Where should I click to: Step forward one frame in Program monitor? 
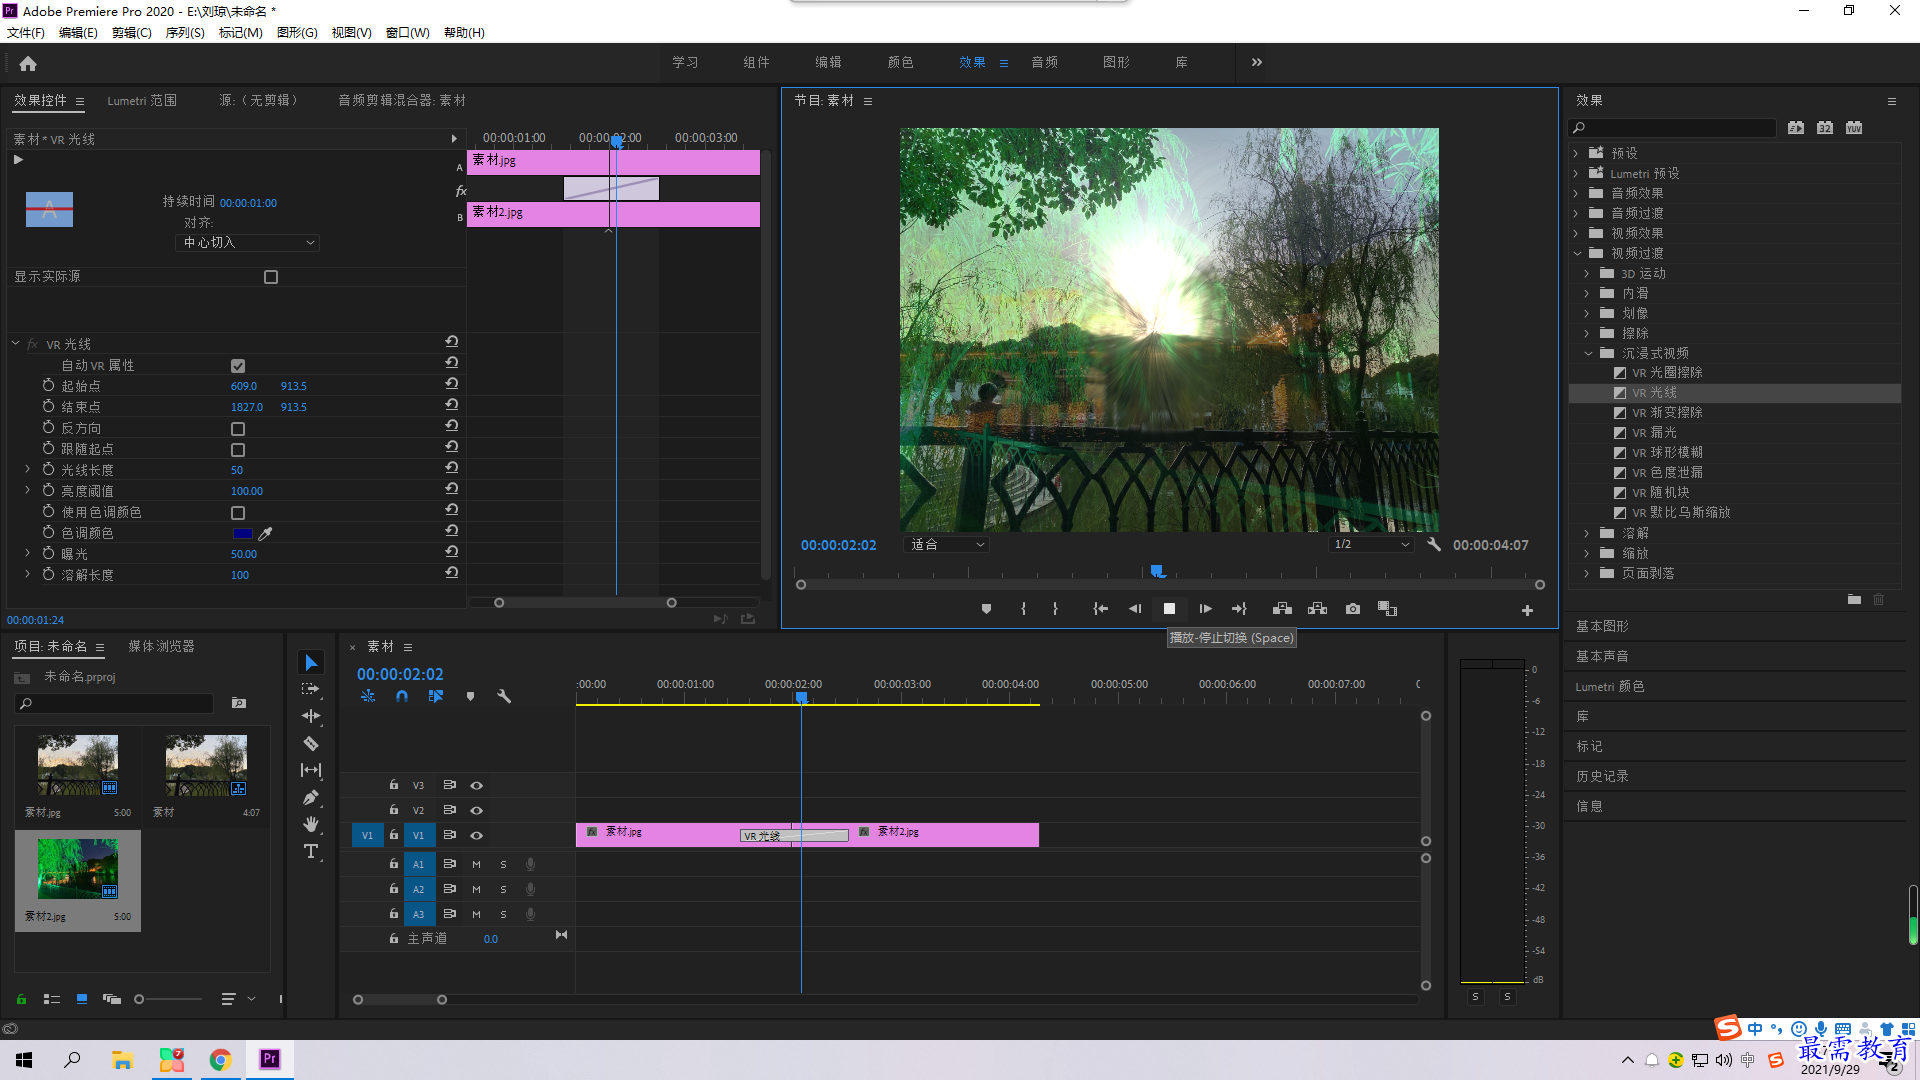(1205, 609)
